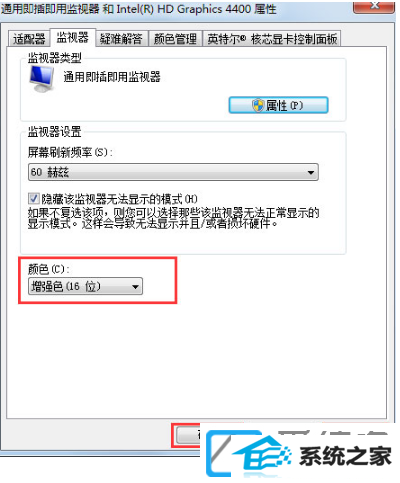Click the 隐藏该监视器无法显示的模式 label text
400x483 pixels.
click(x=119, y=199)
